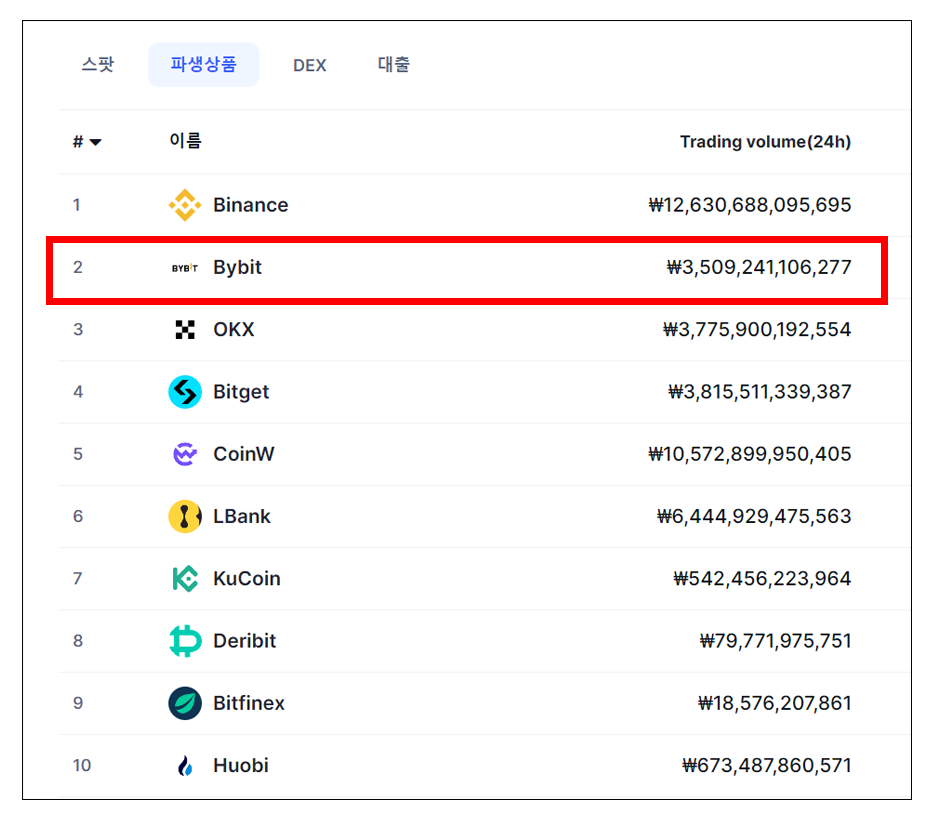Screen dimensions: 936x817
Task: Click the # rank column header
Action: (78, 142)
